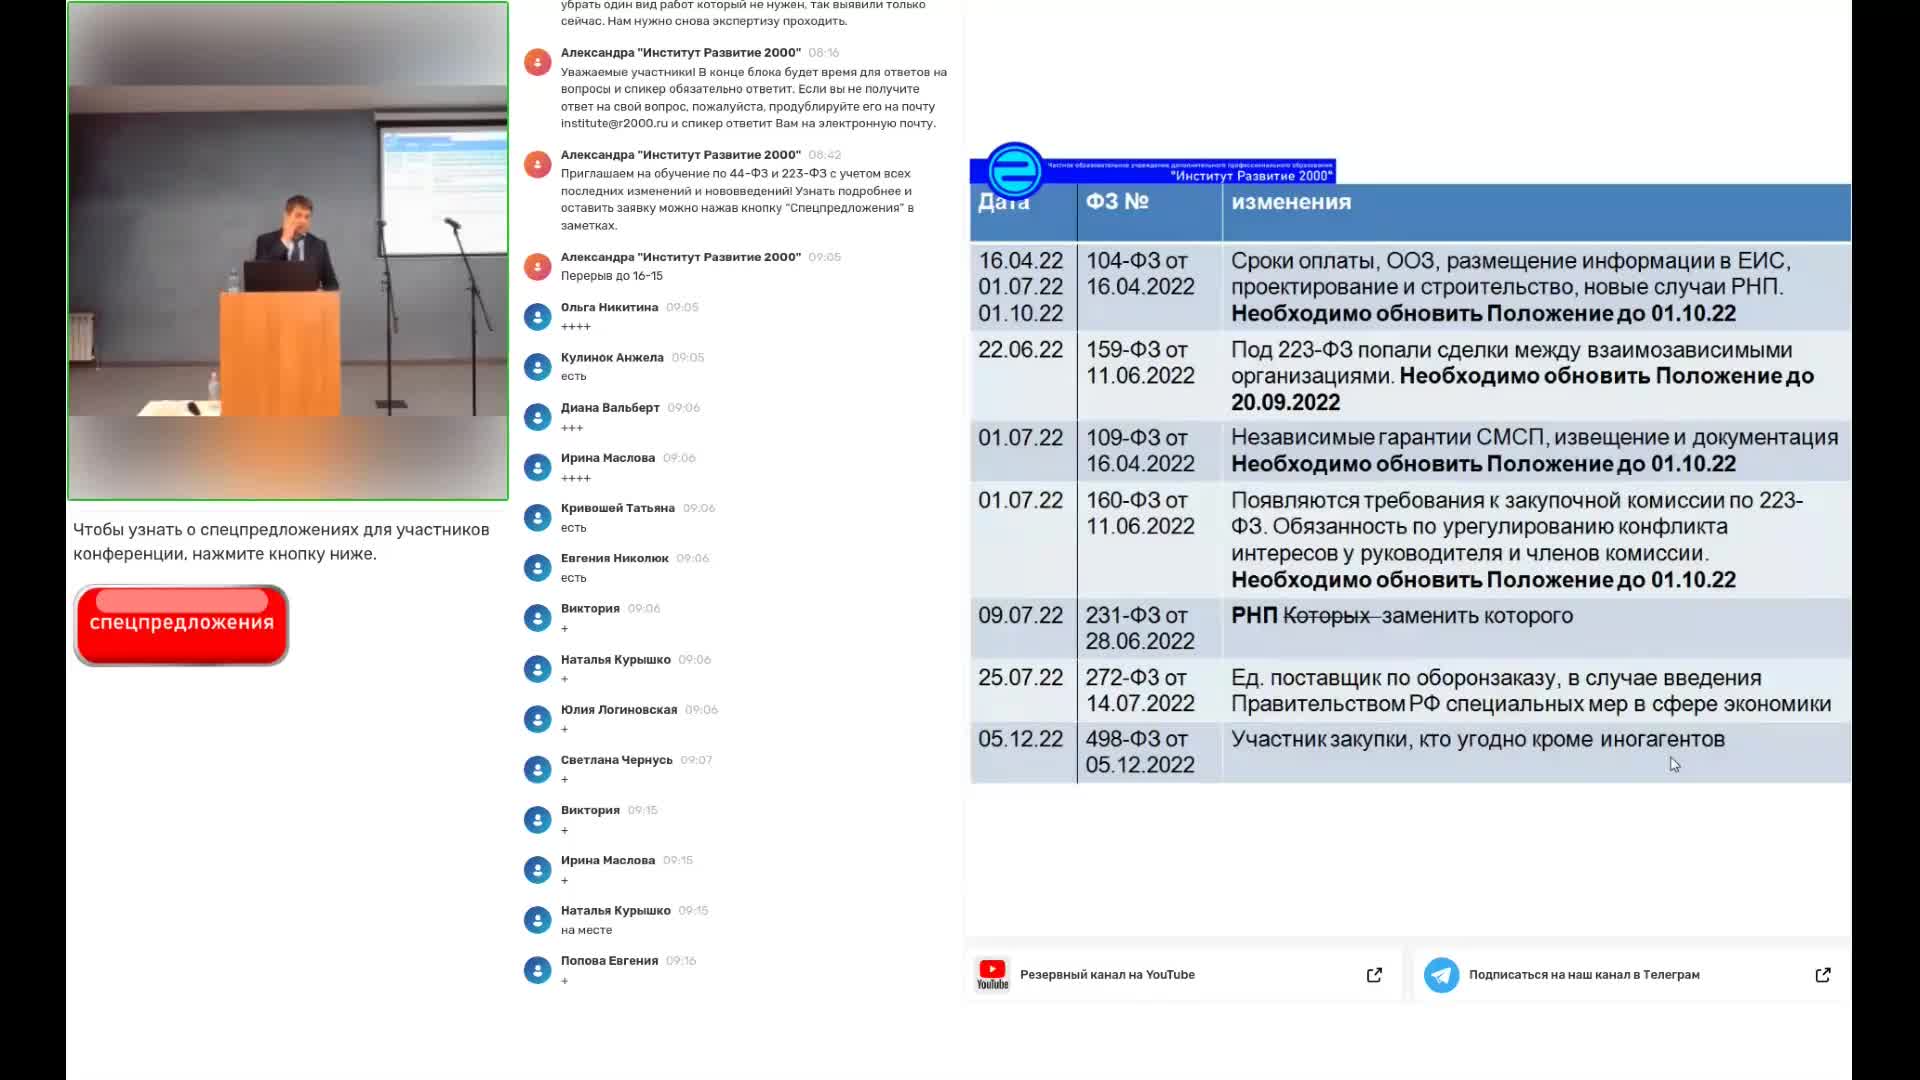Select the name Юлия Логиновская in chat
Screen dimensions: 1920x1080
(619, 709)
